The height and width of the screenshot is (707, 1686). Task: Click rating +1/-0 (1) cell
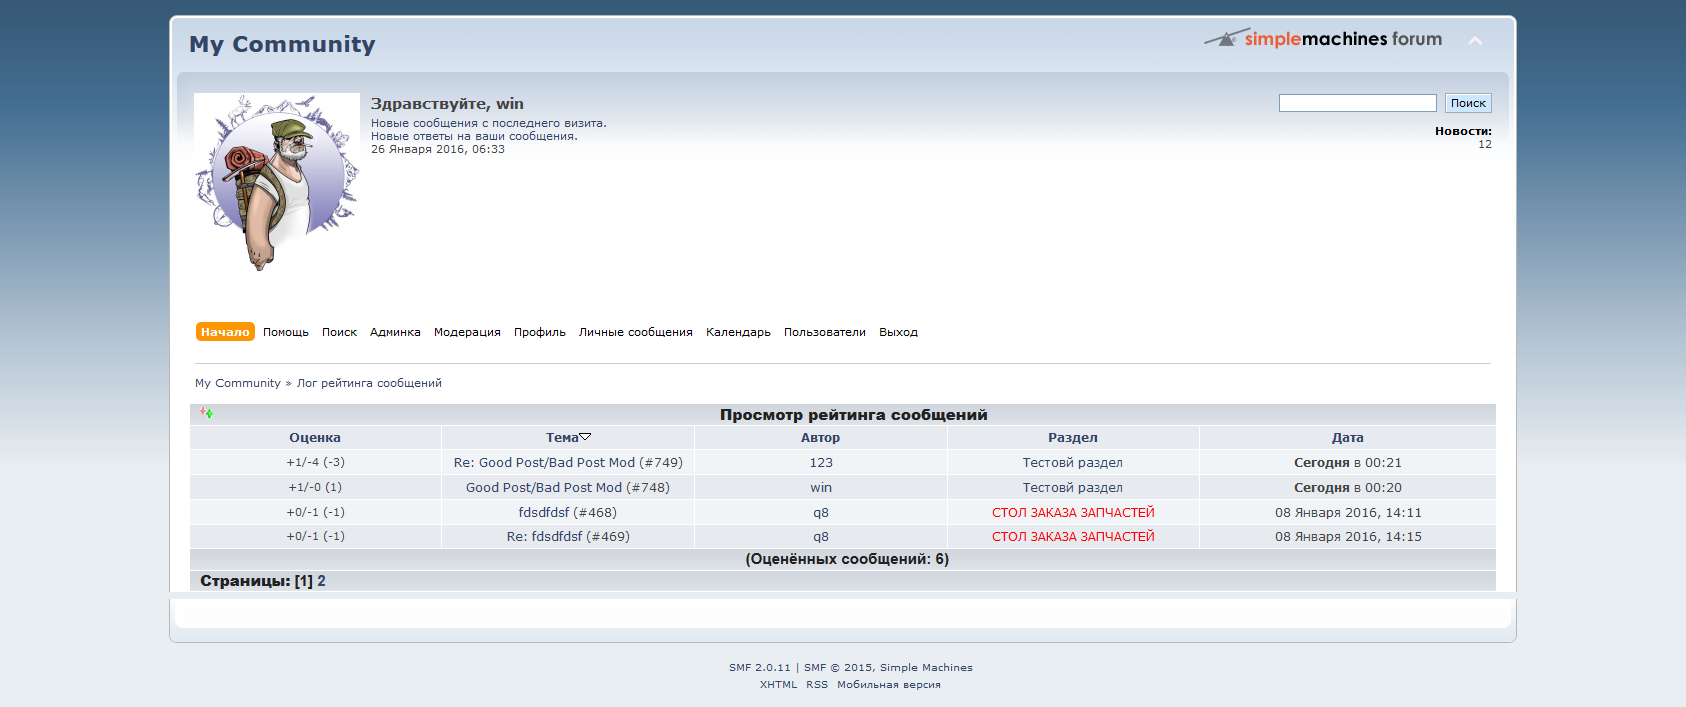click(x=316, y=487)
